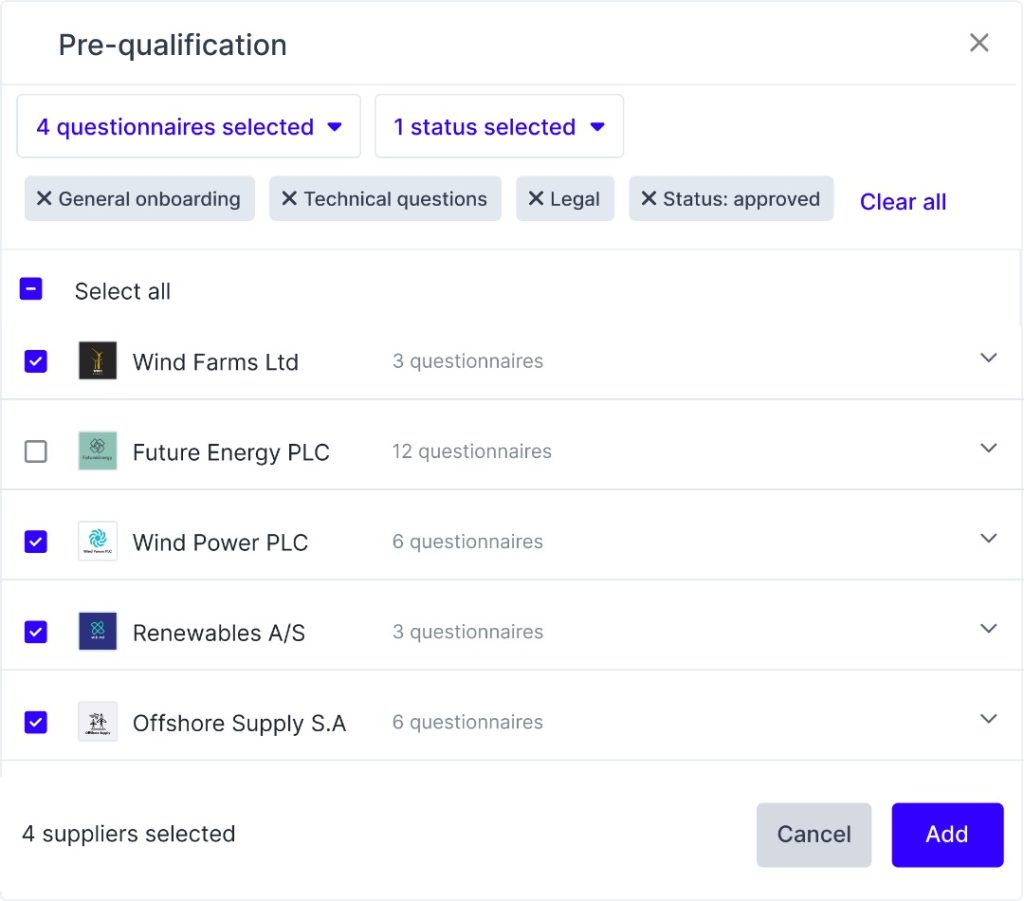The height and width of the screenshot is (901, 1024).
Task: Remove the Status: approved filter chip
Action: tap(648, 198)
